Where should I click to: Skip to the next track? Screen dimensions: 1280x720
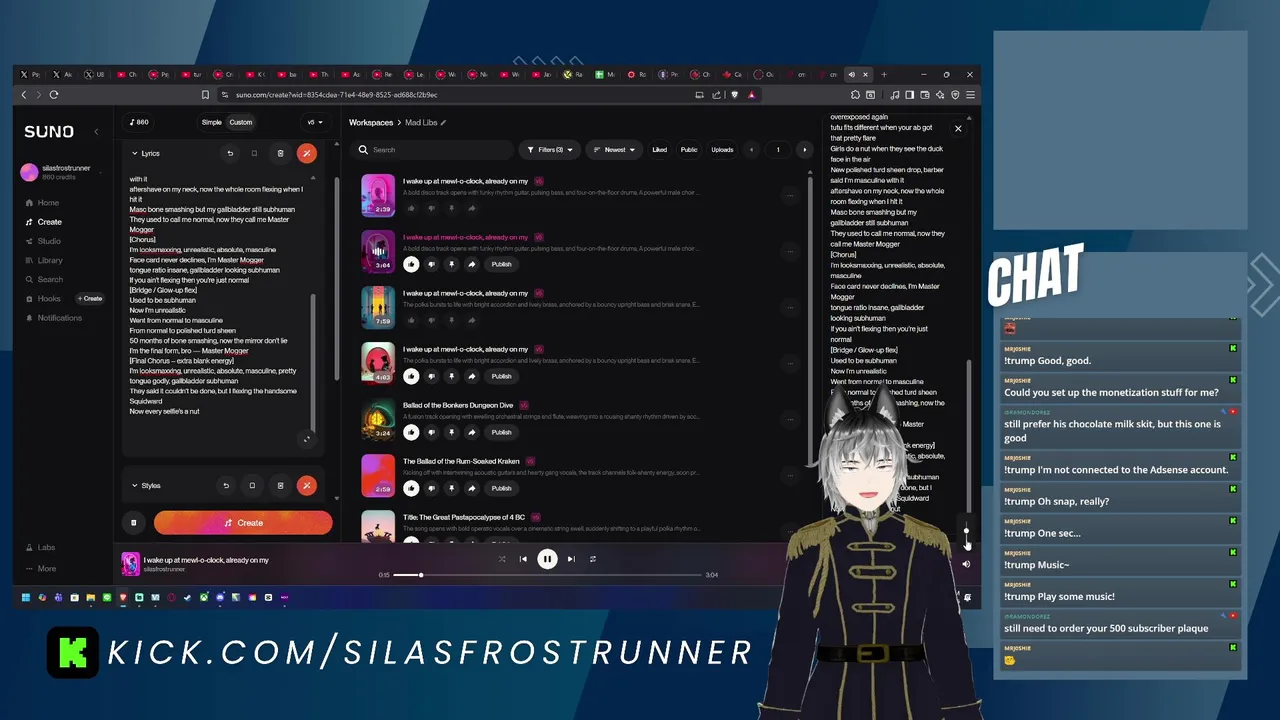point(571,559)
